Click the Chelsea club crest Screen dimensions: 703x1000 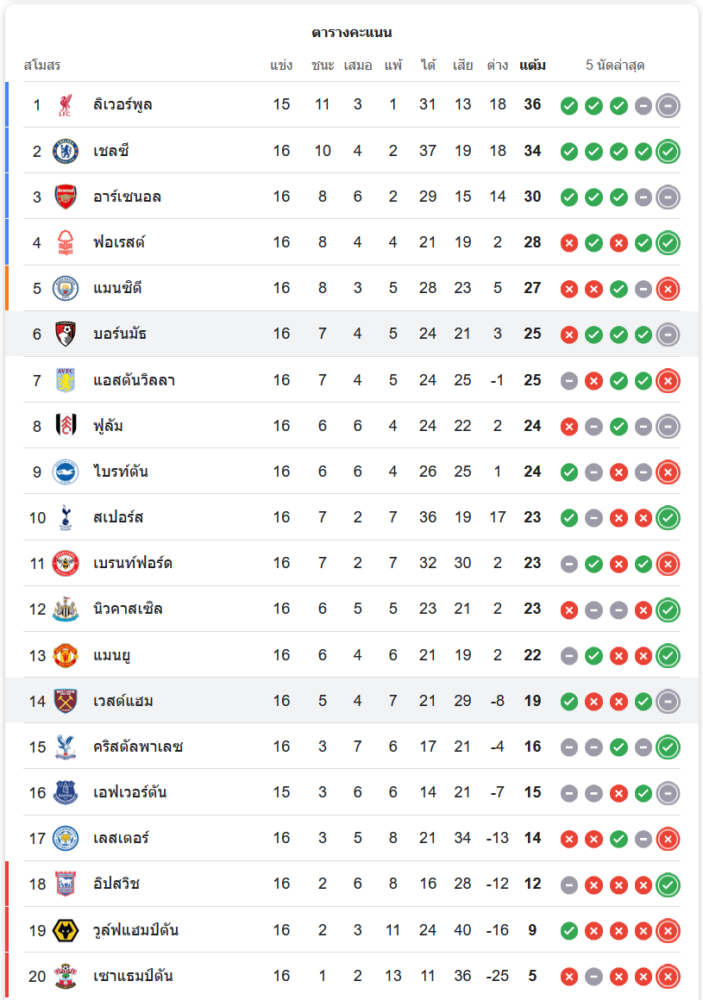tap(66, 151)
